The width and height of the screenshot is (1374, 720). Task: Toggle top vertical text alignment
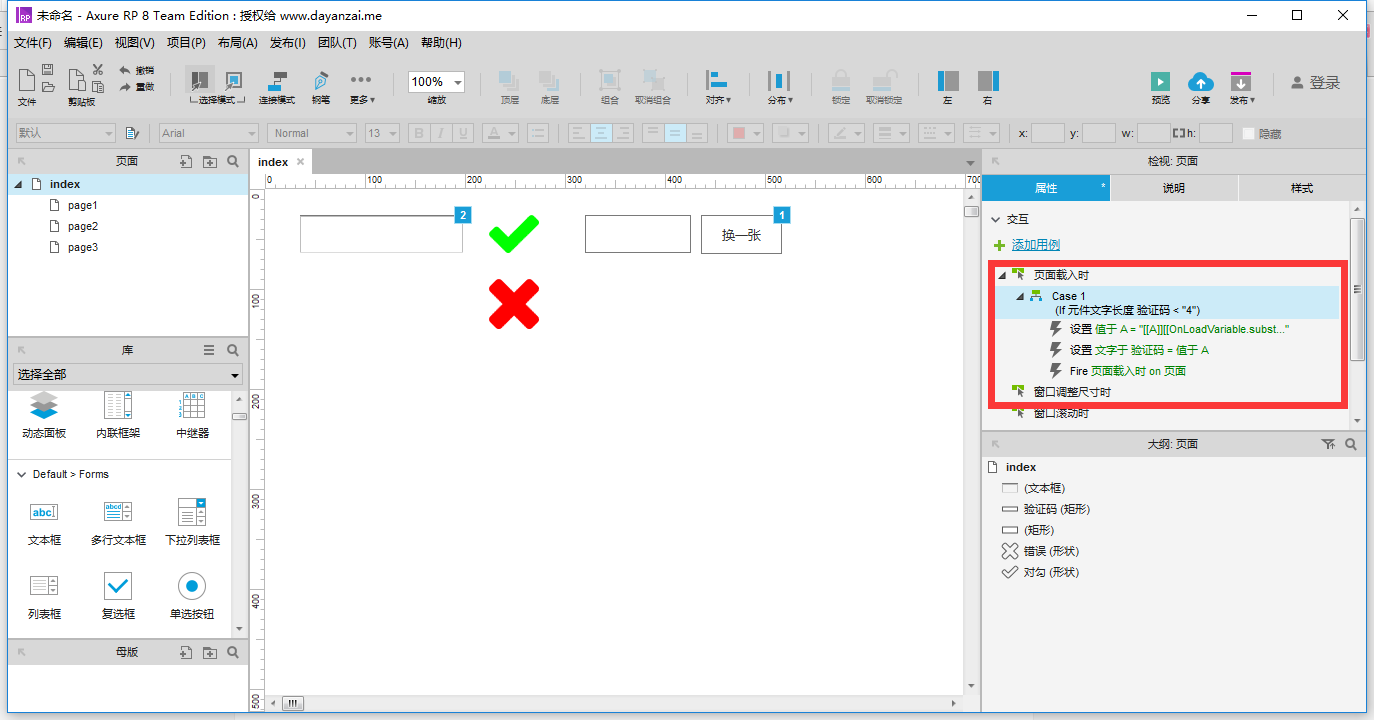653,133
